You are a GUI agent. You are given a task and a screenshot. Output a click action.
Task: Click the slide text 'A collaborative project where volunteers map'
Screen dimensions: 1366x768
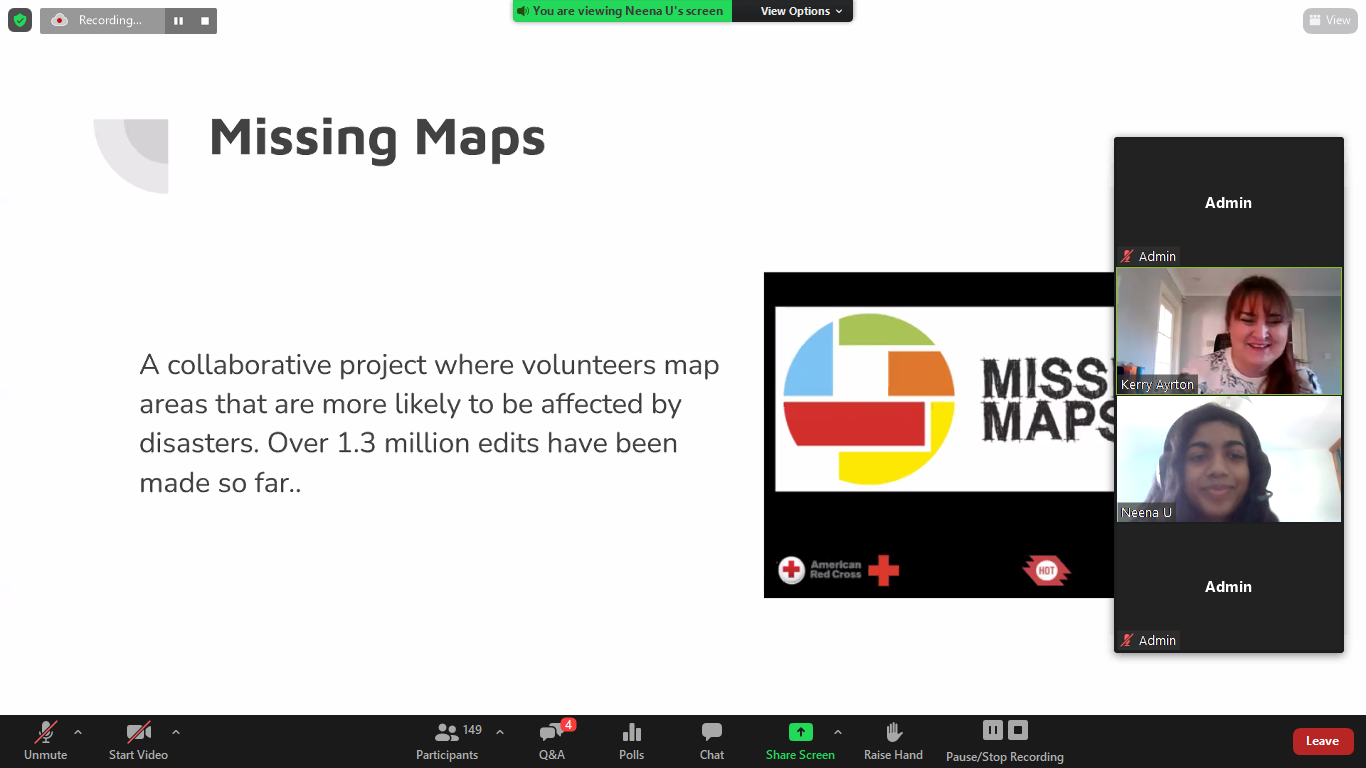(x=430, y=365)
